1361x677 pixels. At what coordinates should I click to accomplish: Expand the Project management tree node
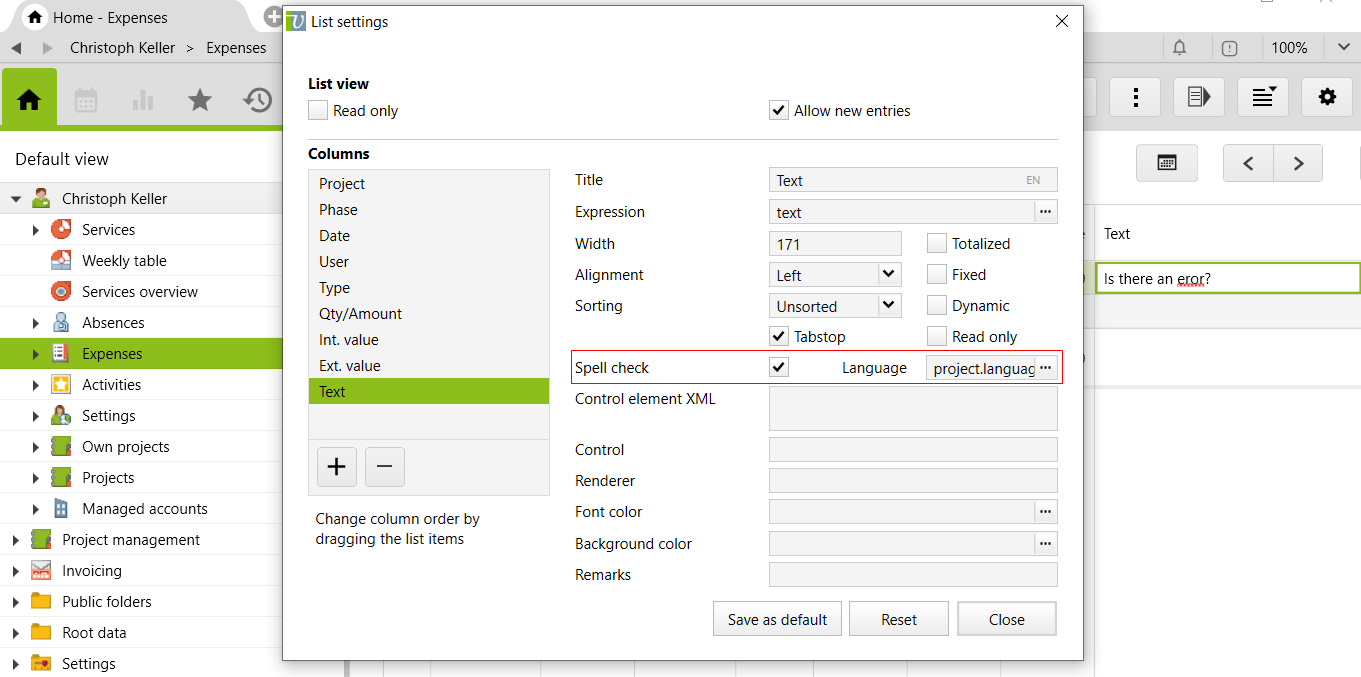pos(15,540)
